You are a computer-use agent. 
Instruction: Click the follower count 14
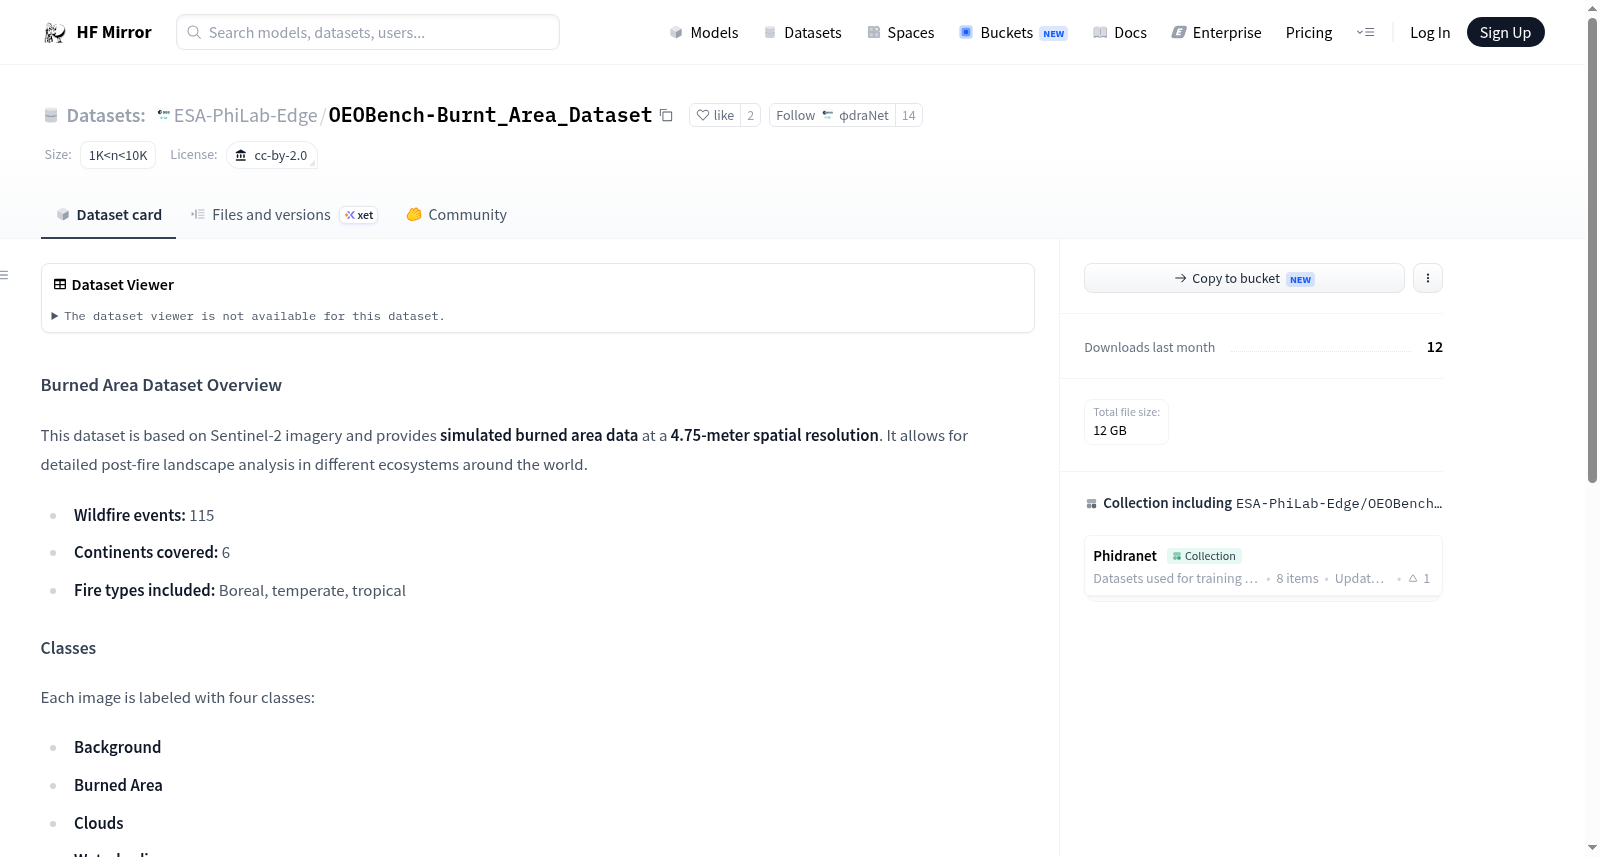[908, 115]
